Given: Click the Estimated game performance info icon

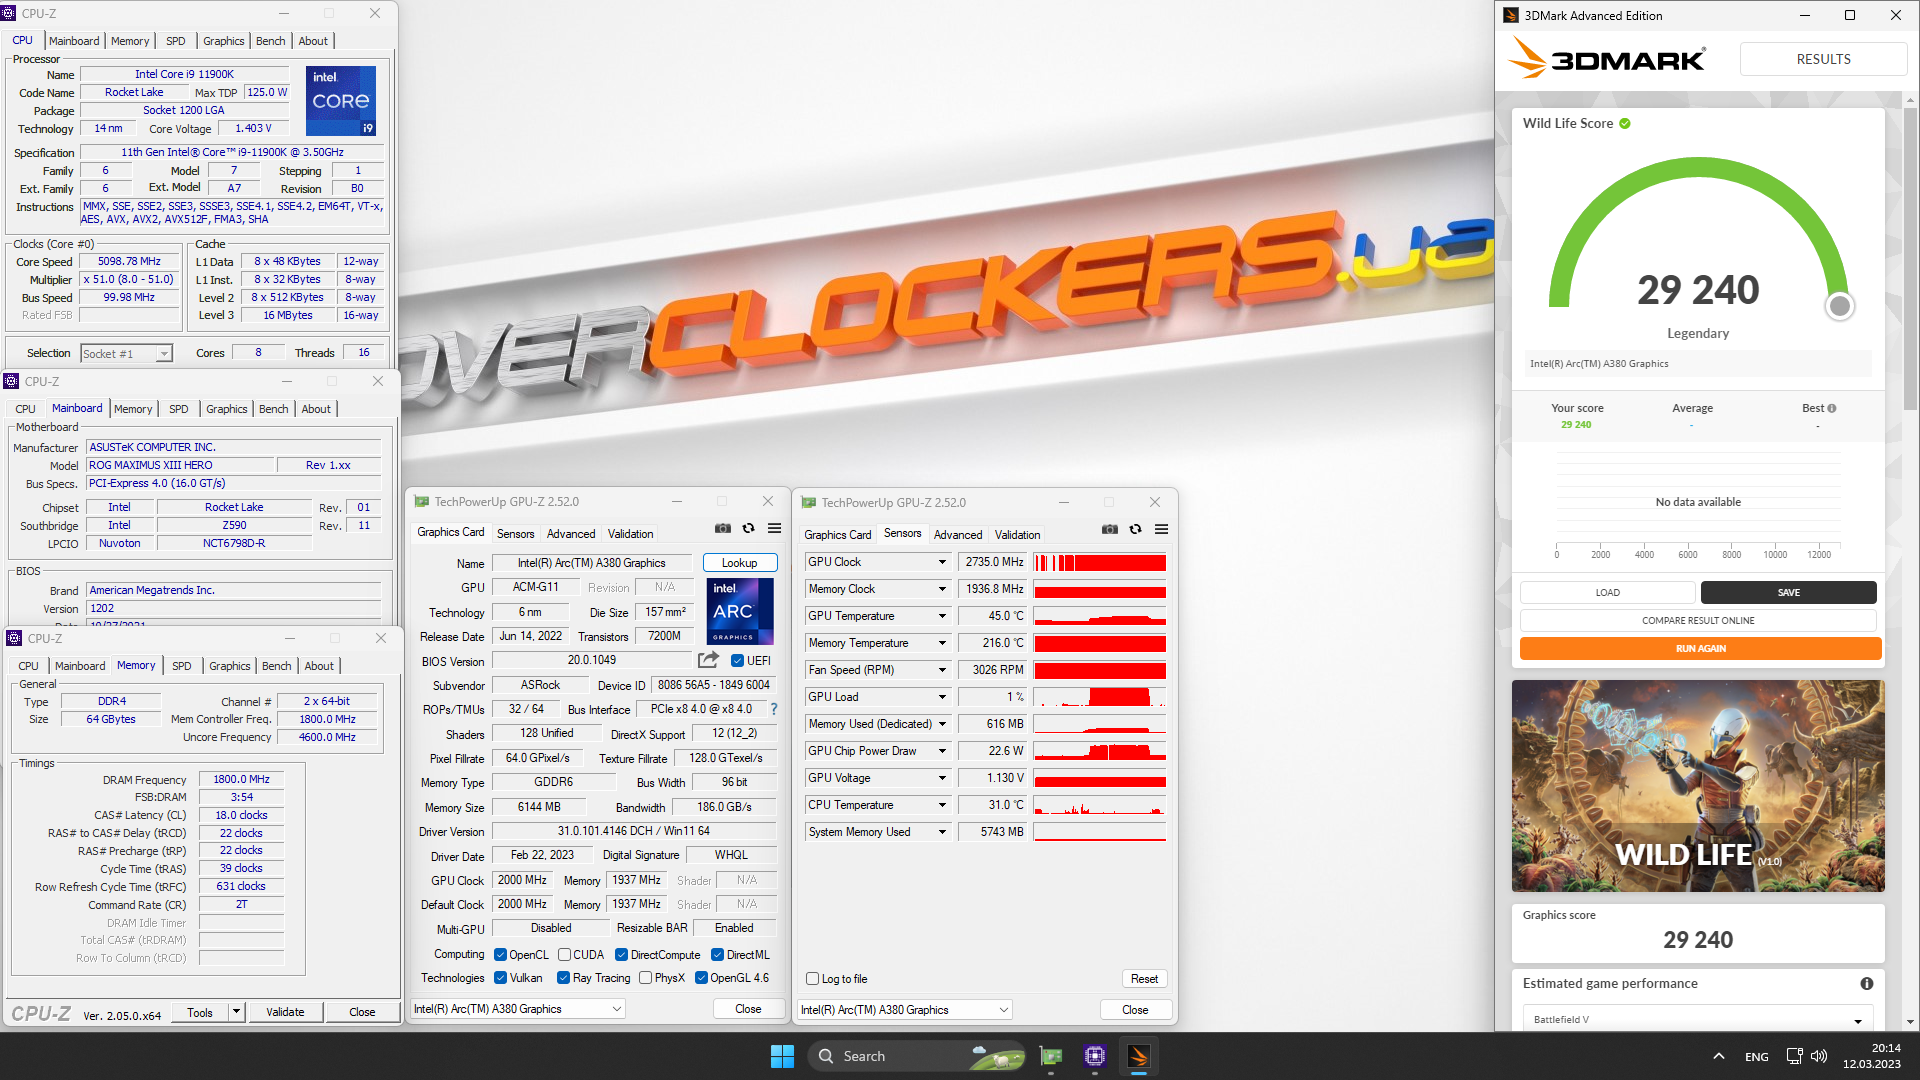Looking at the screenshot, I should 1866,984.
